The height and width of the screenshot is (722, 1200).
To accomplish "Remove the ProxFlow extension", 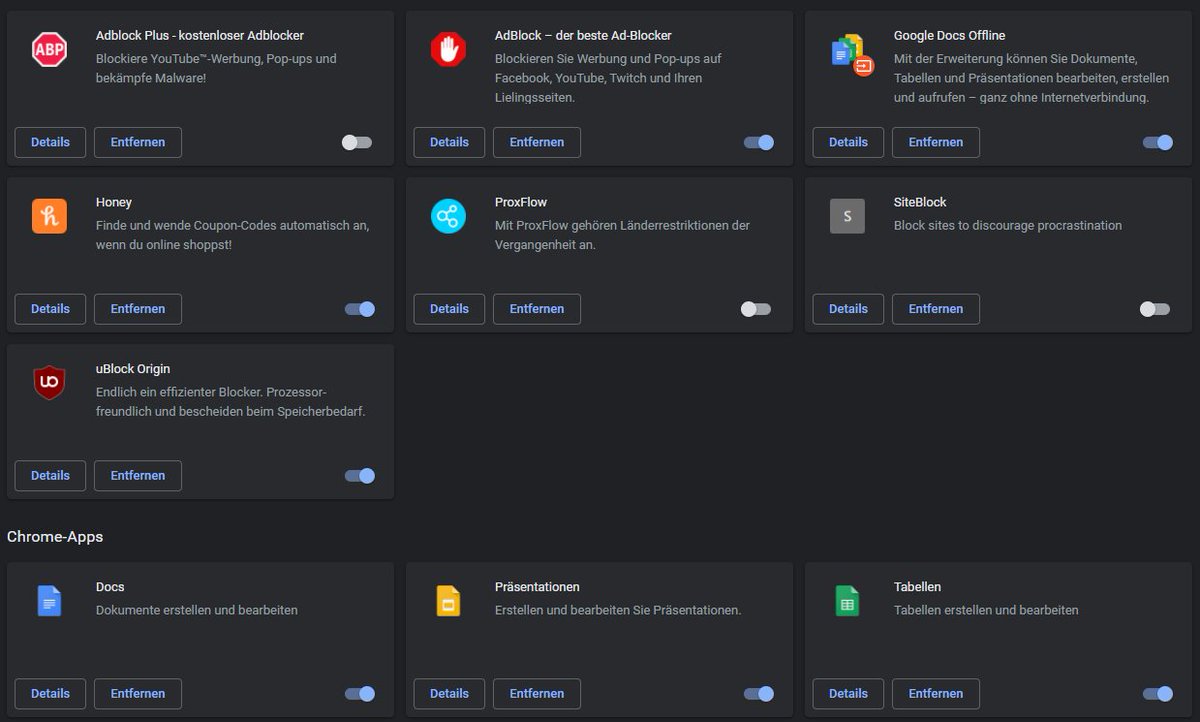I will (x=537, y=309).
